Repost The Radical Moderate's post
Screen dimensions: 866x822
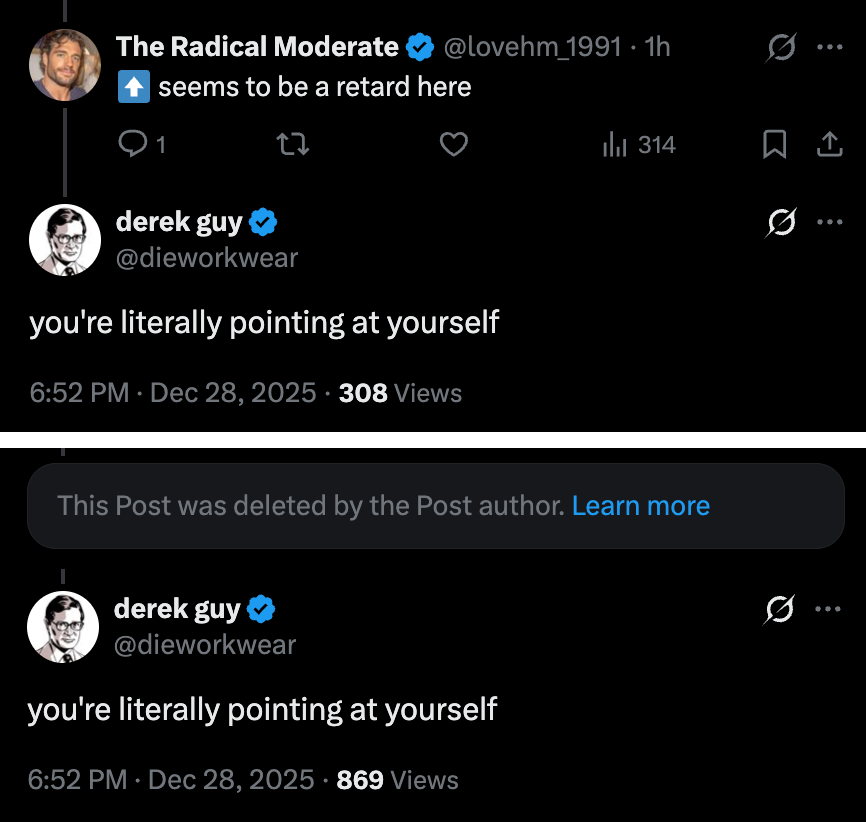pyautogui.click(x=293, y=146)
